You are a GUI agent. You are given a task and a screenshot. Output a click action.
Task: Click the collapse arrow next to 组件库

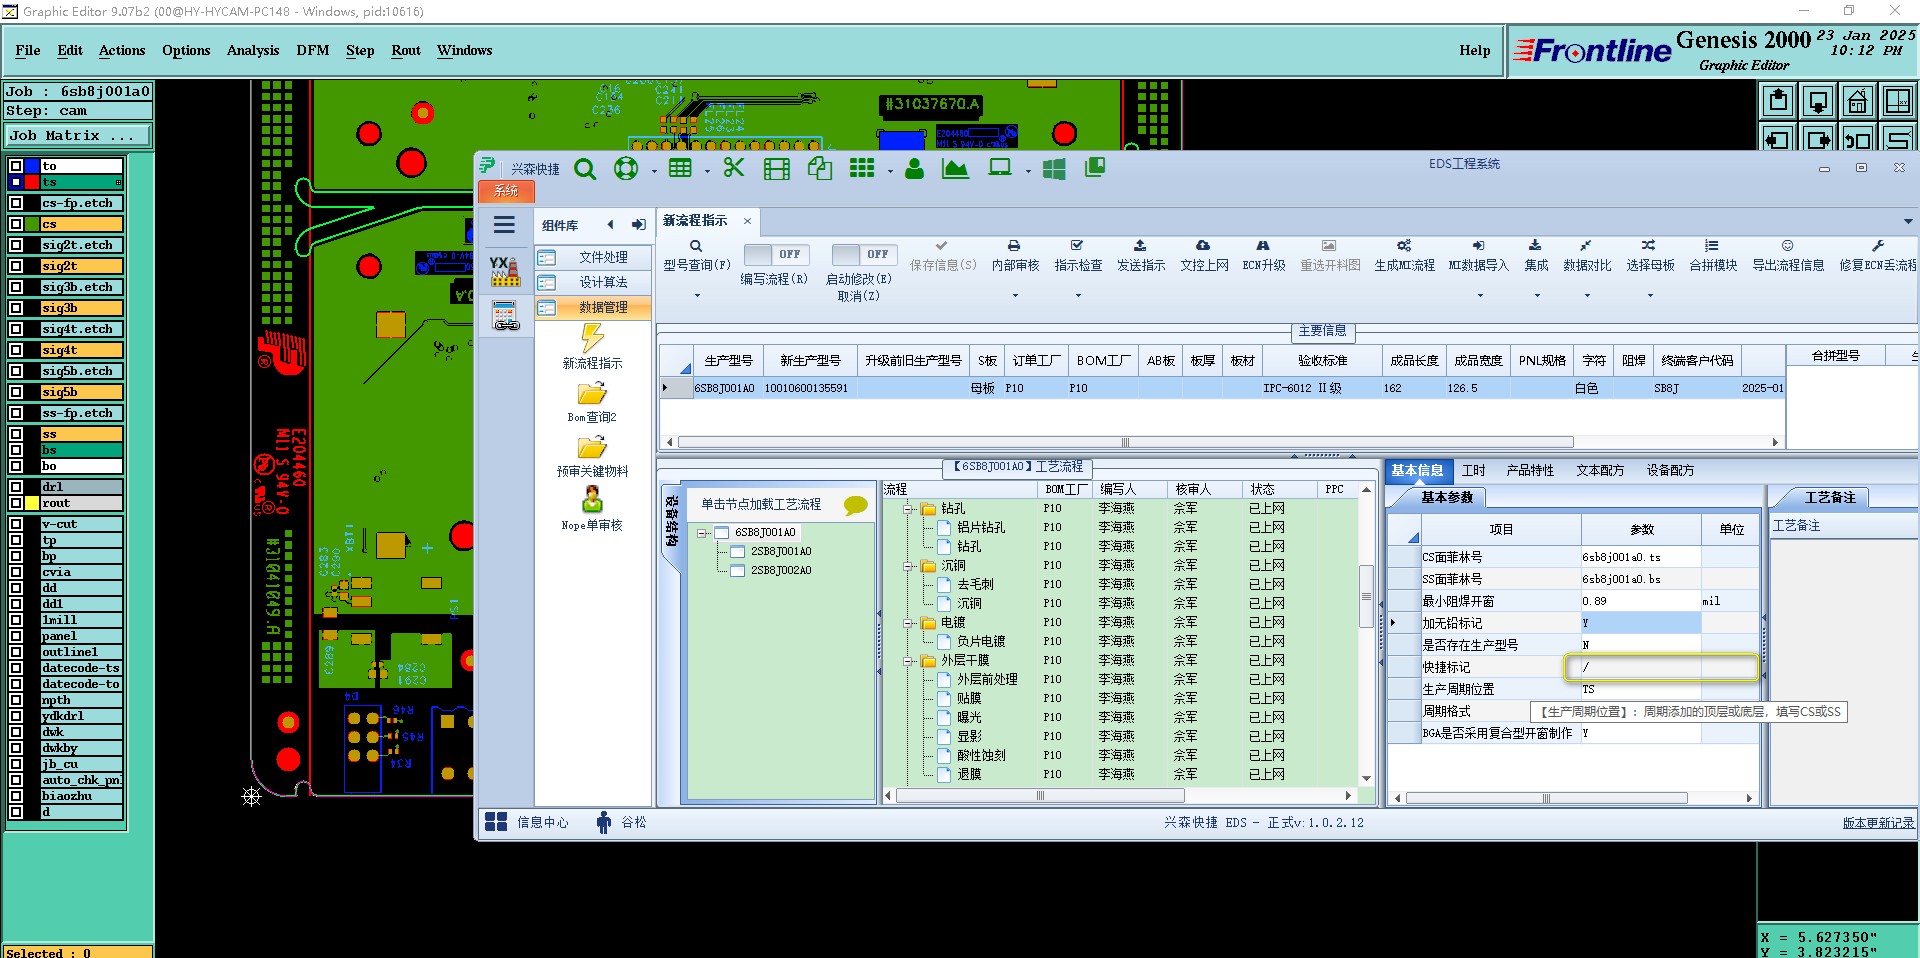(610, 225)
